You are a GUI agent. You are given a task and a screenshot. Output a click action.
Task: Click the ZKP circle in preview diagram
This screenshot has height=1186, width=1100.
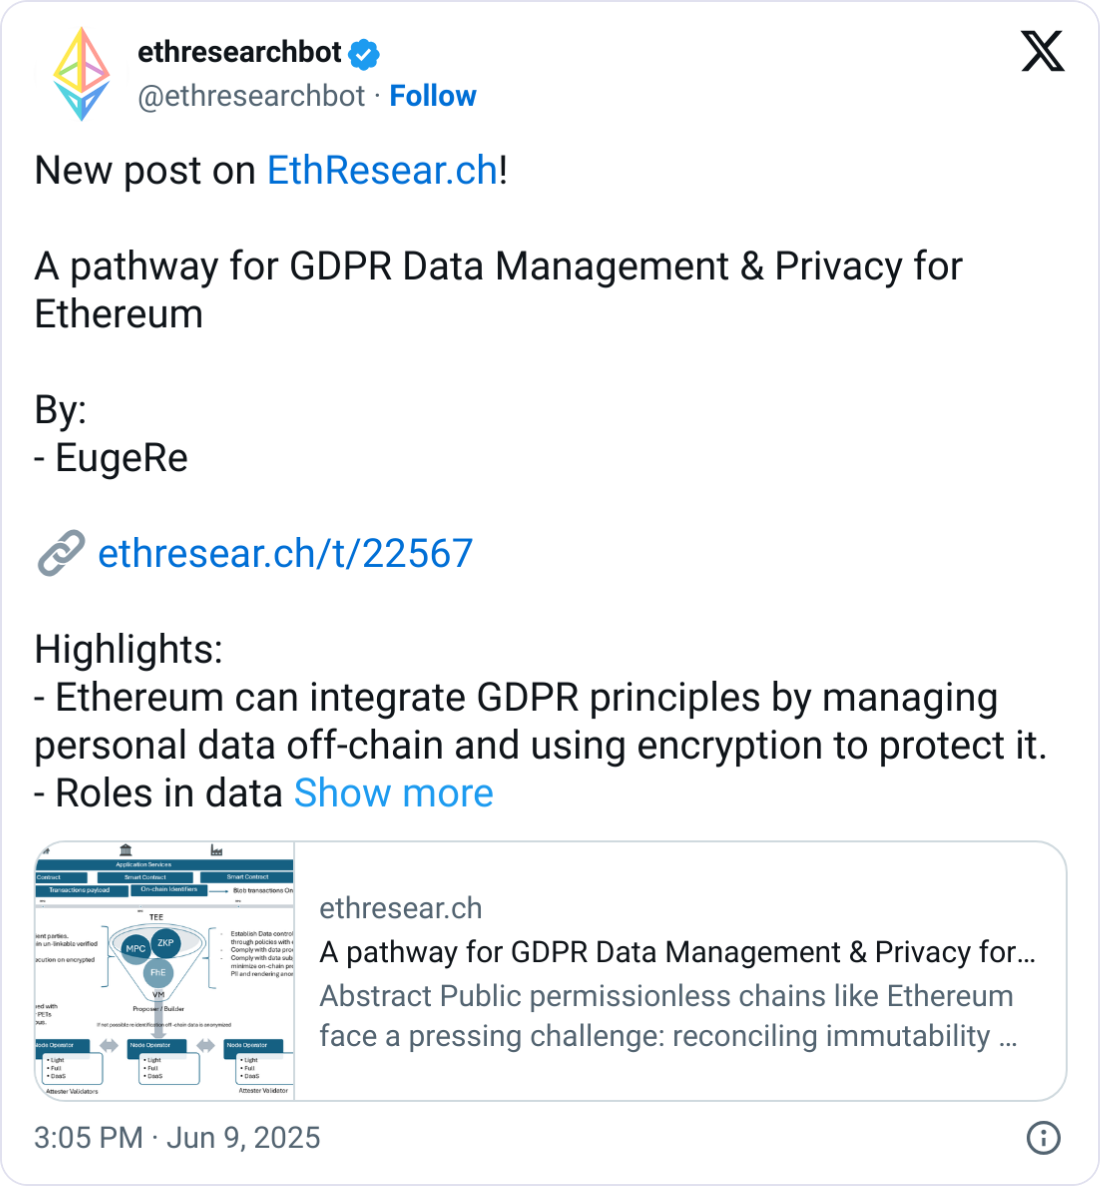166,942
